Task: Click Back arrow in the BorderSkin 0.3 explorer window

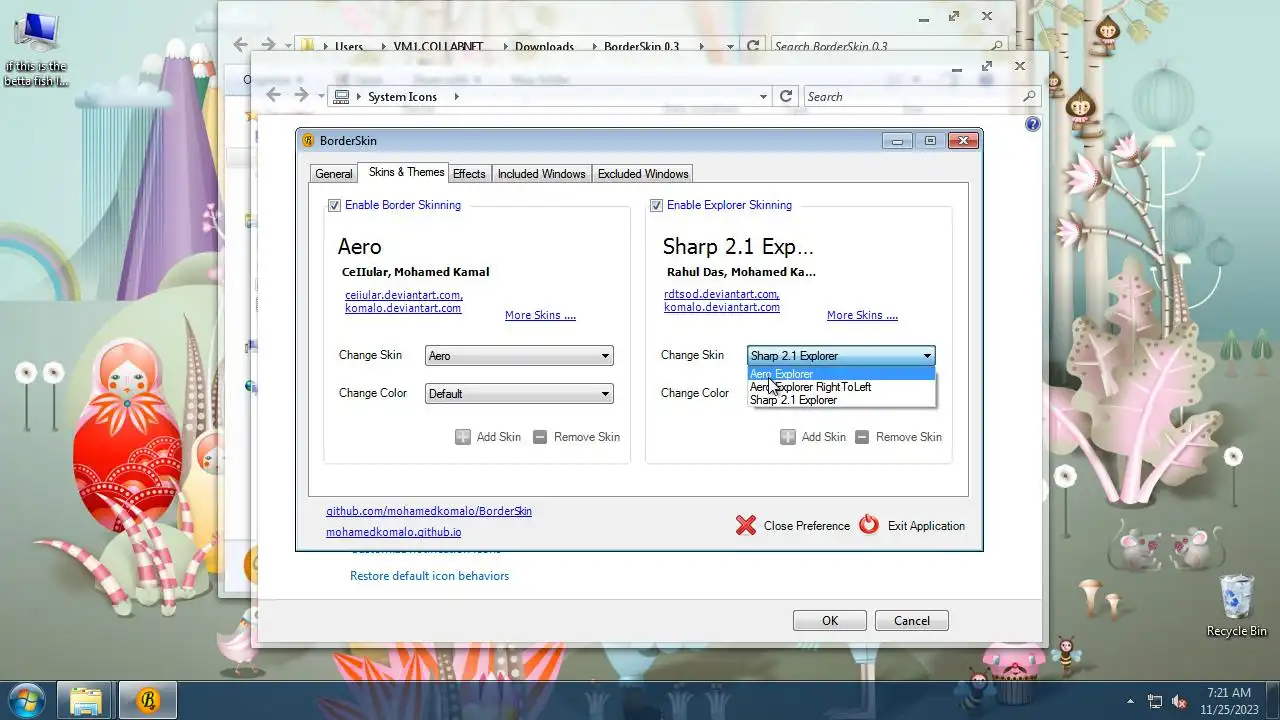Action: click(x=240, y=45)
